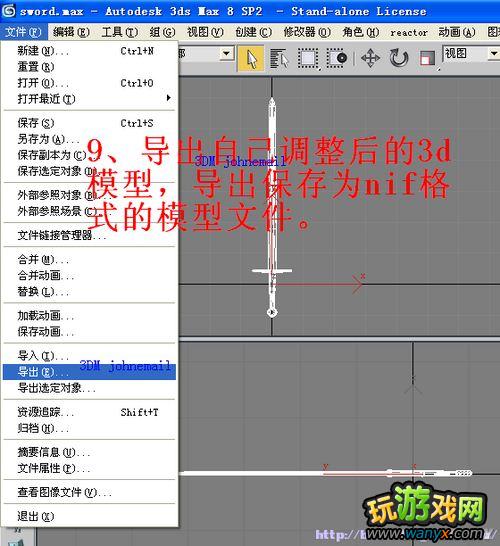
Task: Open the 动画(A) menu
Action: pos(457,32)
